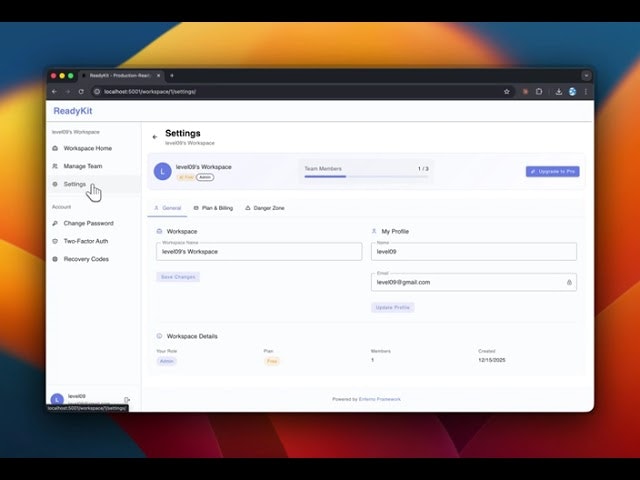Open Change Password page
The width and height of the screenshot is (640, 480).
click(x=93, y=223)
